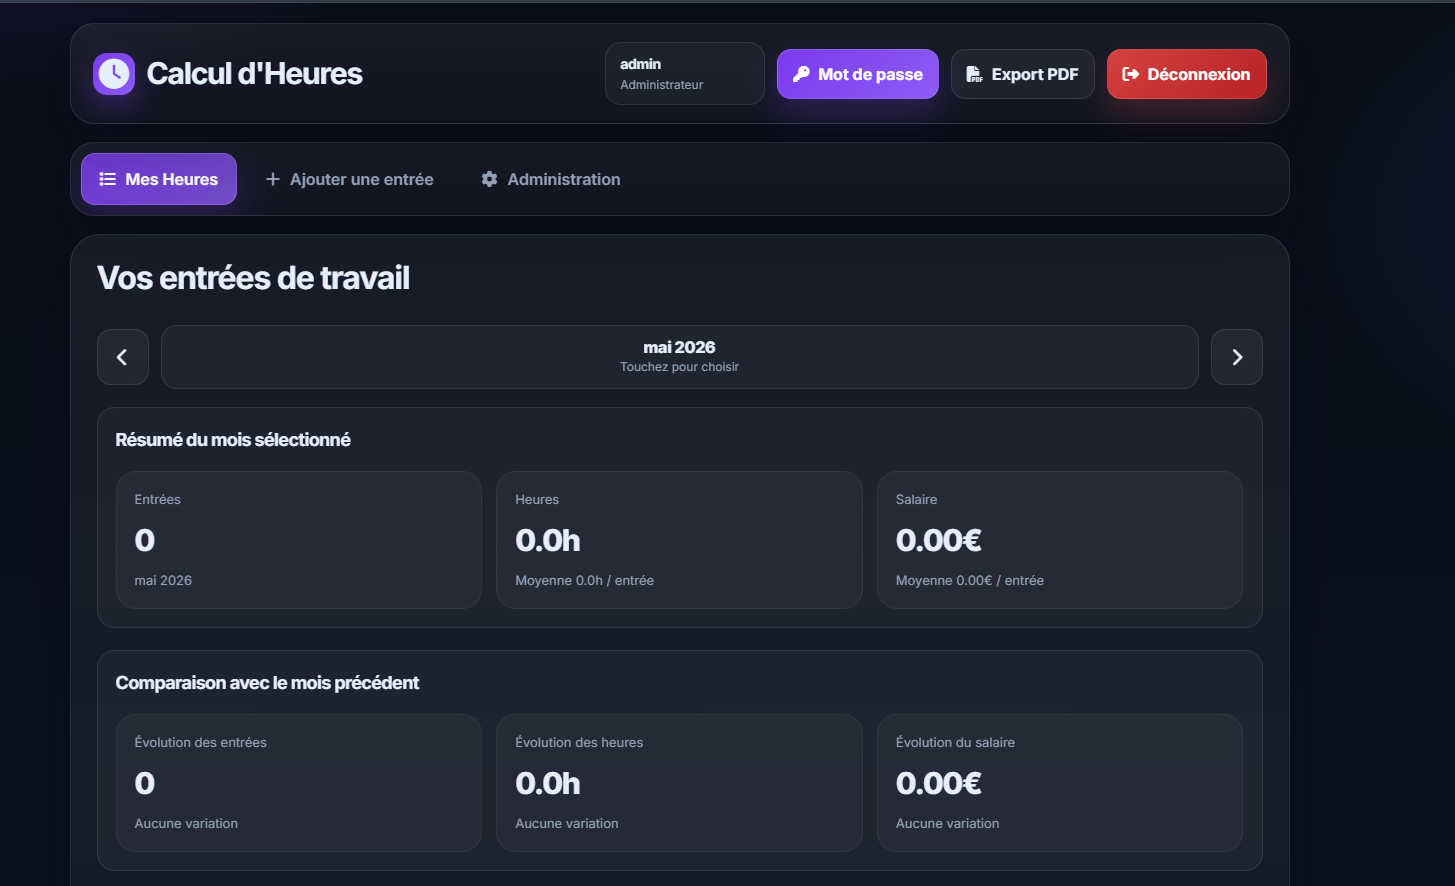1455x886 pixels.
Task: Click the Évolution du salaire card
Action: click(1060, 783)
